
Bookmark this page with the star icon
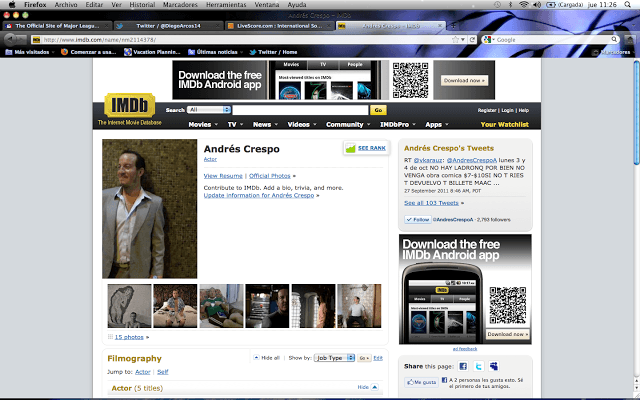[x=456, y=40]
